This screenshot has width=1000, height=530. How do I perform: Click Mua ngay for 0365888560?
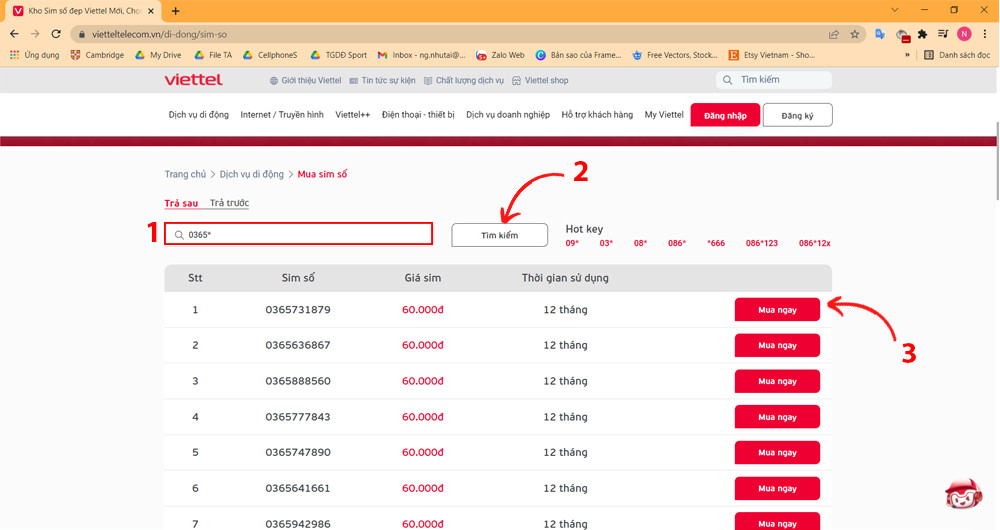pyautogui.click(x=777, y=381)
